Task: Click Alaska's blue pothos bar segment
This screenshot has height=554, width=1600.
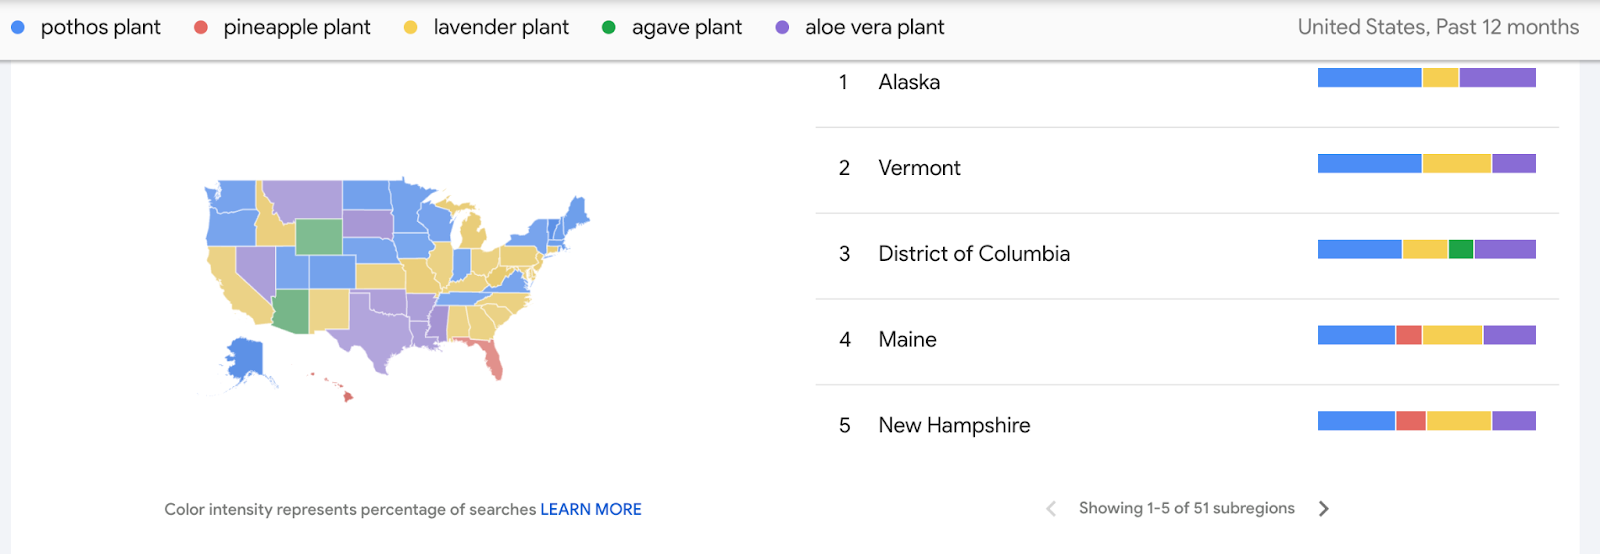Action: (1369, 78)
